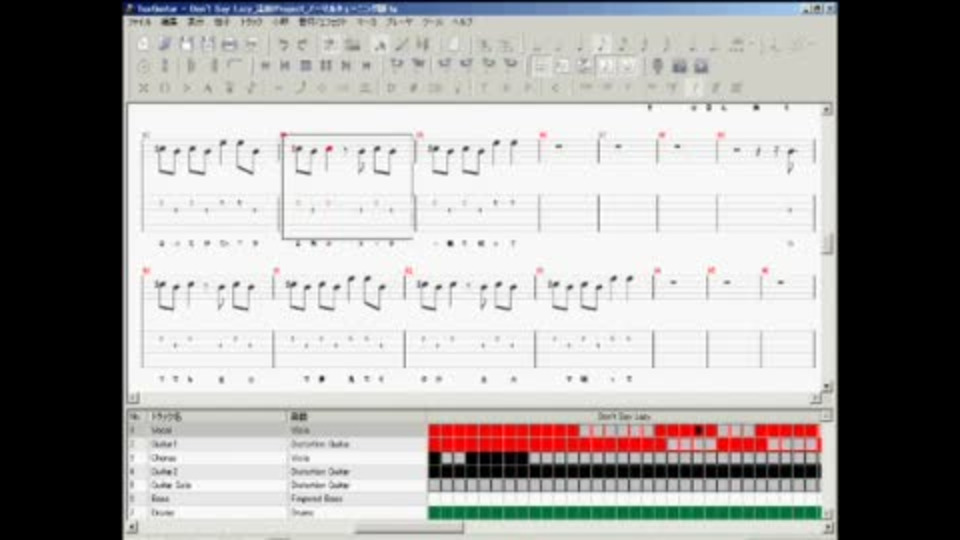Click the Save As toolbar icon
This screenshot has width=960, height=540.
(x=208, y=44)
